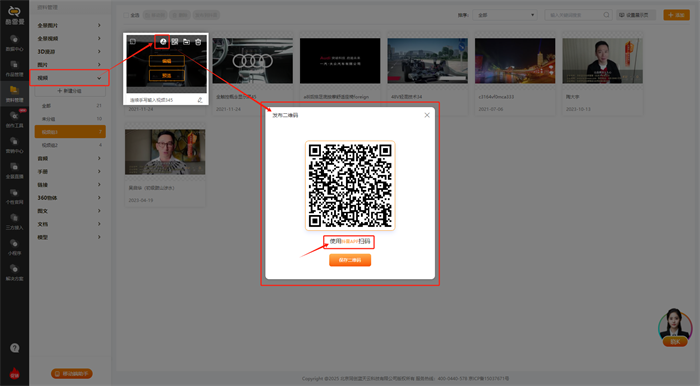
Task: Click the trash delete icon on first video card
Action: point(198,42)
